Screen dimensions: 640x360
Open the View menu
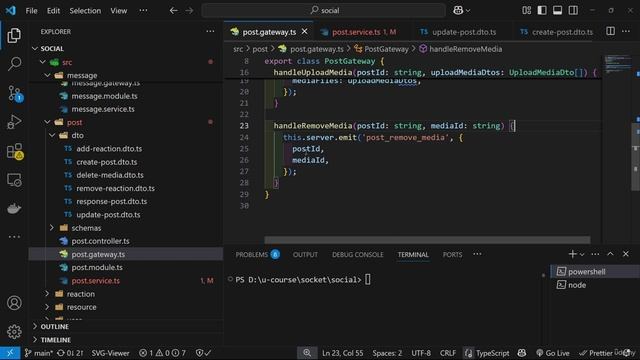(x=118, y=11)
